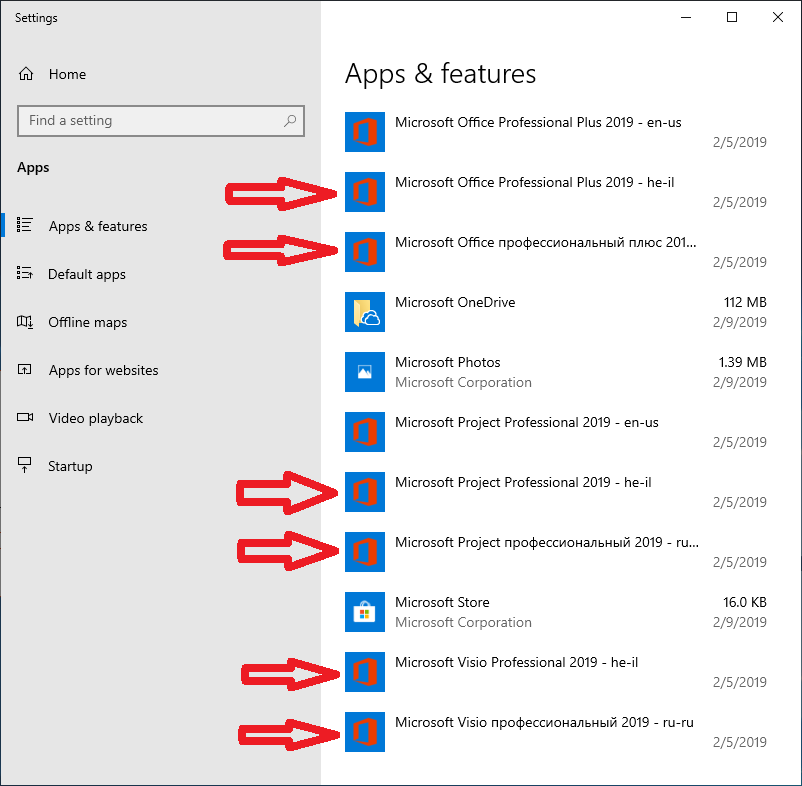Select the Microsoft Photos entry name

(448, 362)
